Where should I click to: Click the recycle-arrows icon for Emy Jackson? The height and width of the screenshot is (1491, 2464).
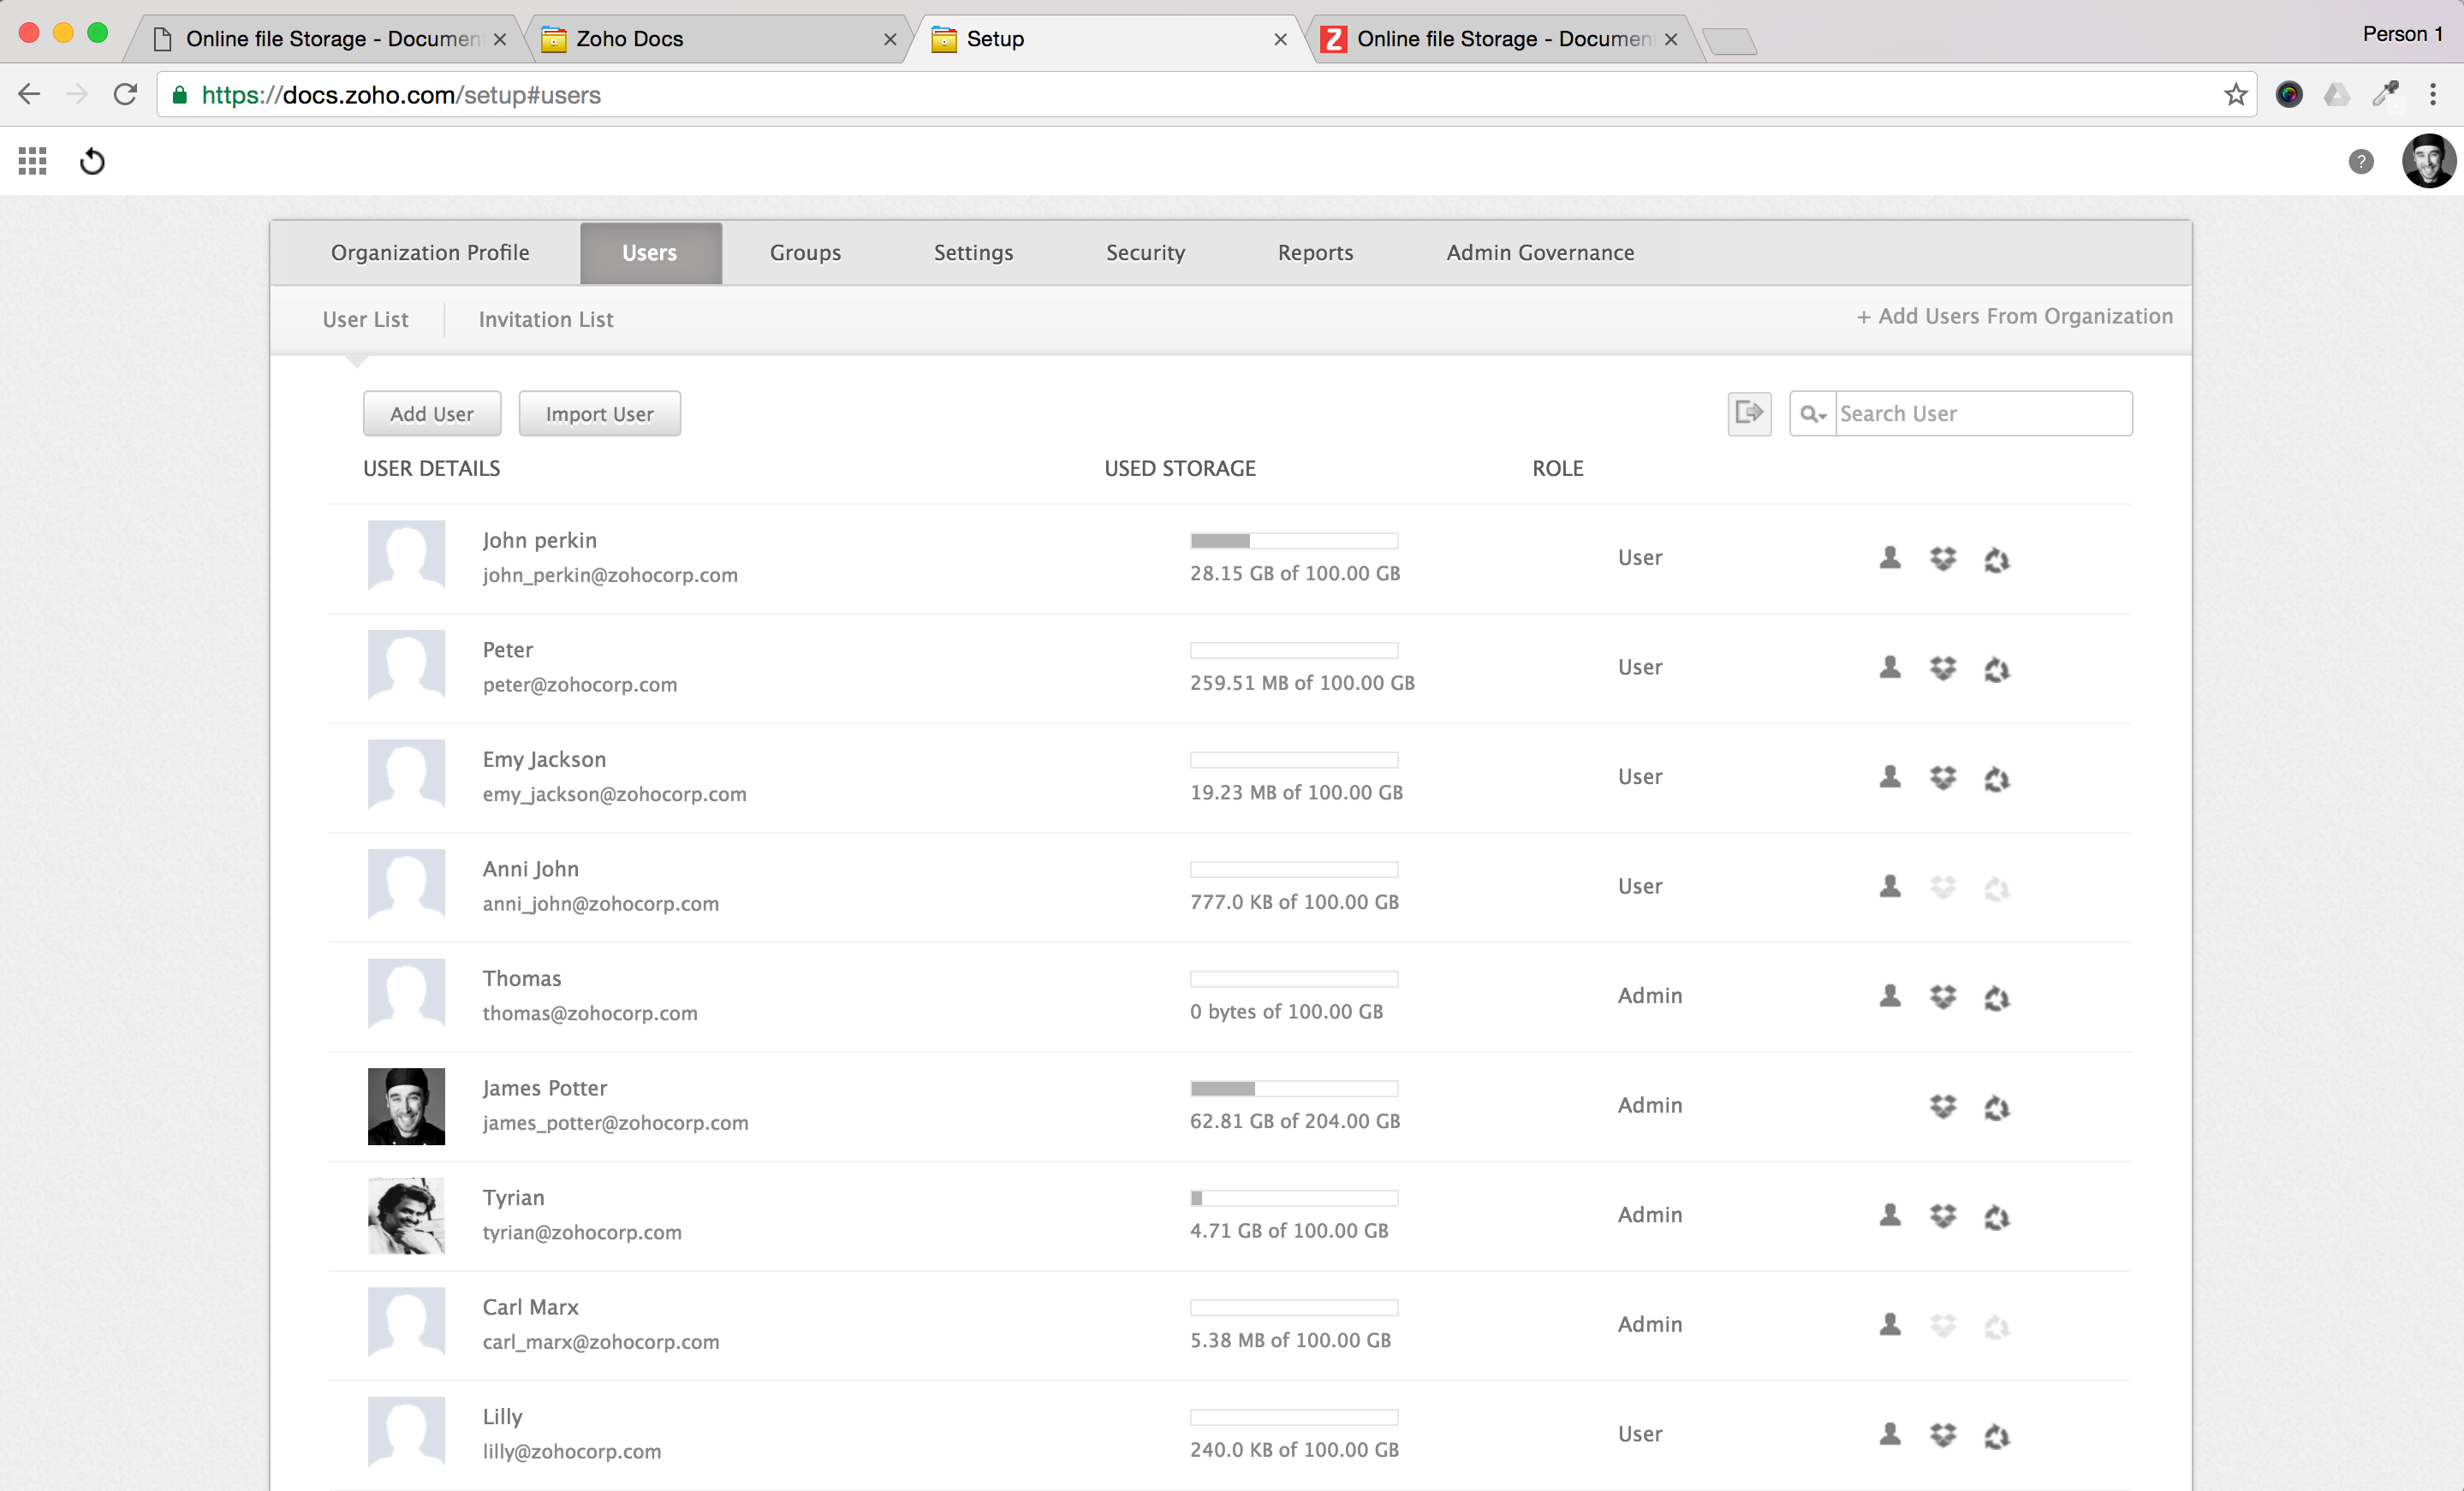[x=1996, y=778]
